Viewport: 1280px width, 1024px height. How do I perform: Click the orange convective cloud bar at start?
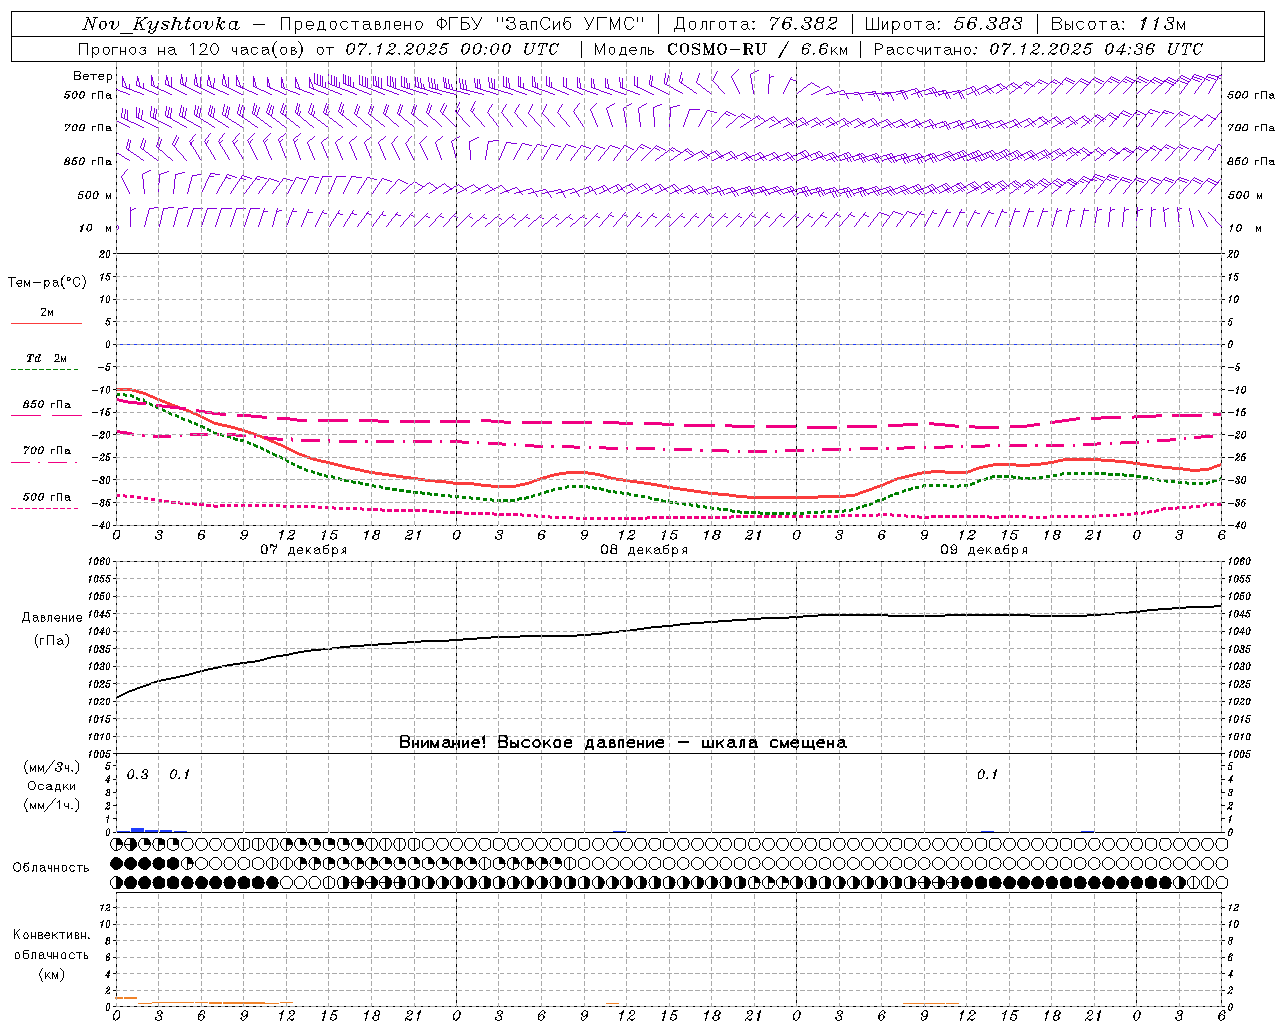126,998
